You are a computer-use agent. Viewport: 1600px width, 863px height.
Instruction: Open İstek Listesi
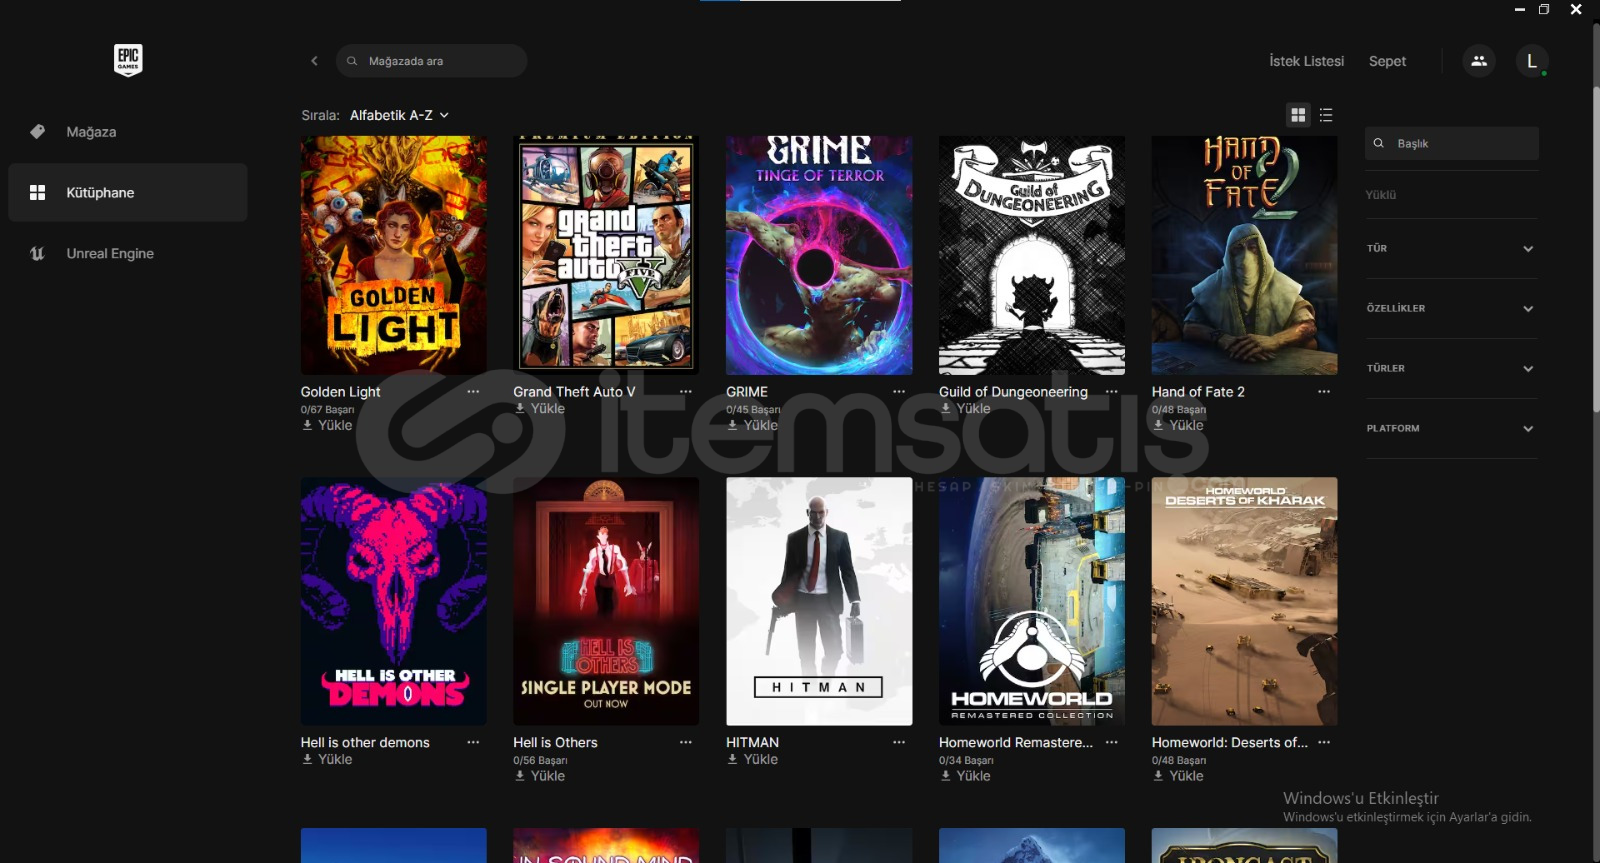(1306, 61)
